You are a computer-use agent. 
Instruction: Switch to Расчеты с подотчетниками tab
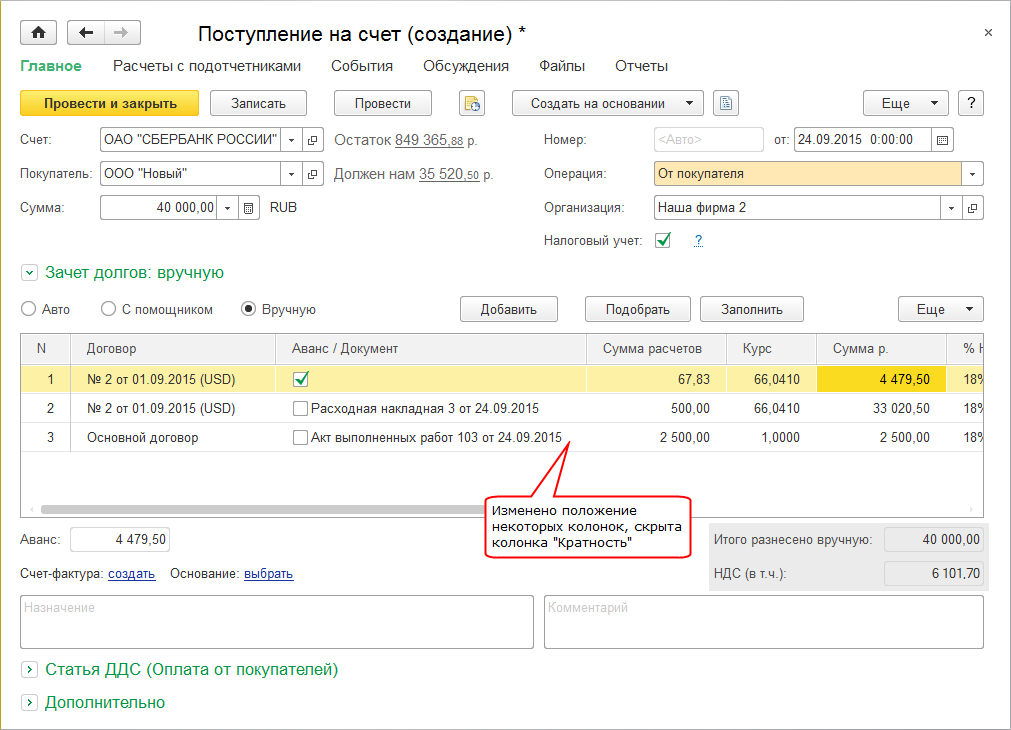coord(207,66)
